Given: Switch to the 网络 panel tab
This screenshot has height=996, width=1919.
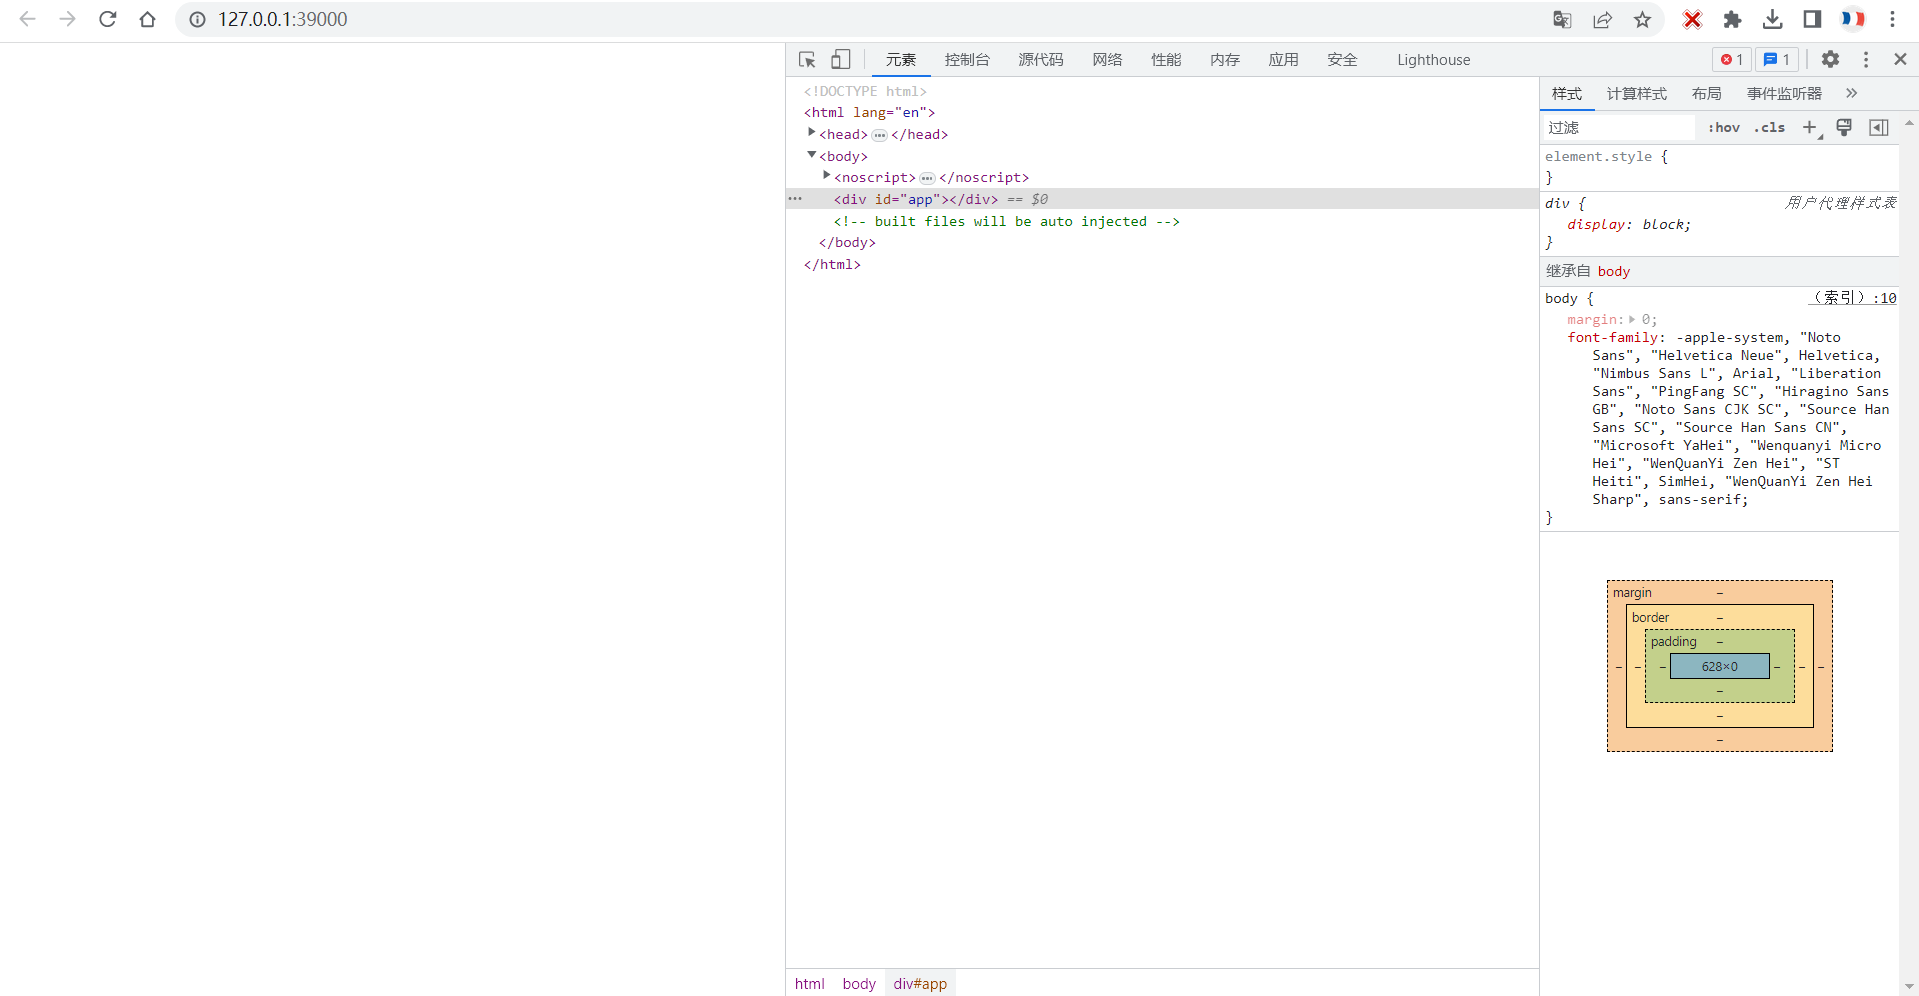Looking at the screenshot, I should tap(1106, 59).
